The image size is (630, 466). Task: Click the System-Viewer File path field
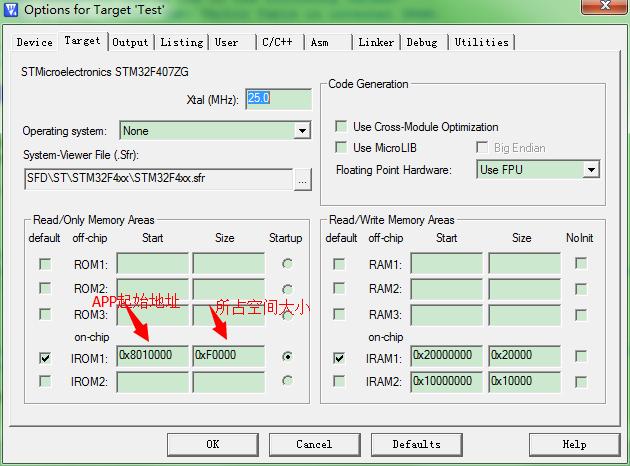tap(158, 178)
